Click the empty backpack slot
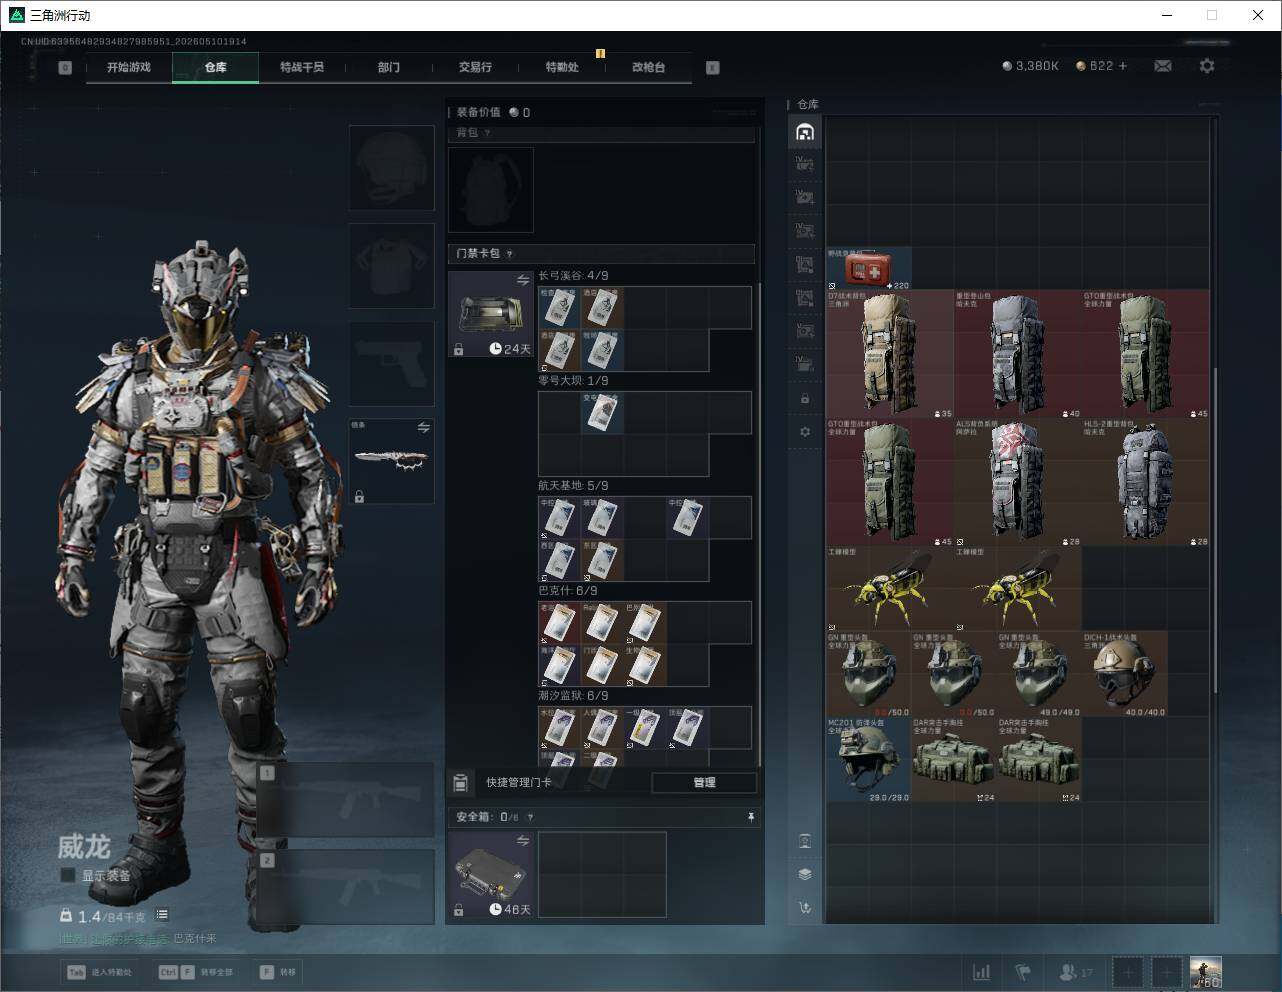 tap(491, 190)
